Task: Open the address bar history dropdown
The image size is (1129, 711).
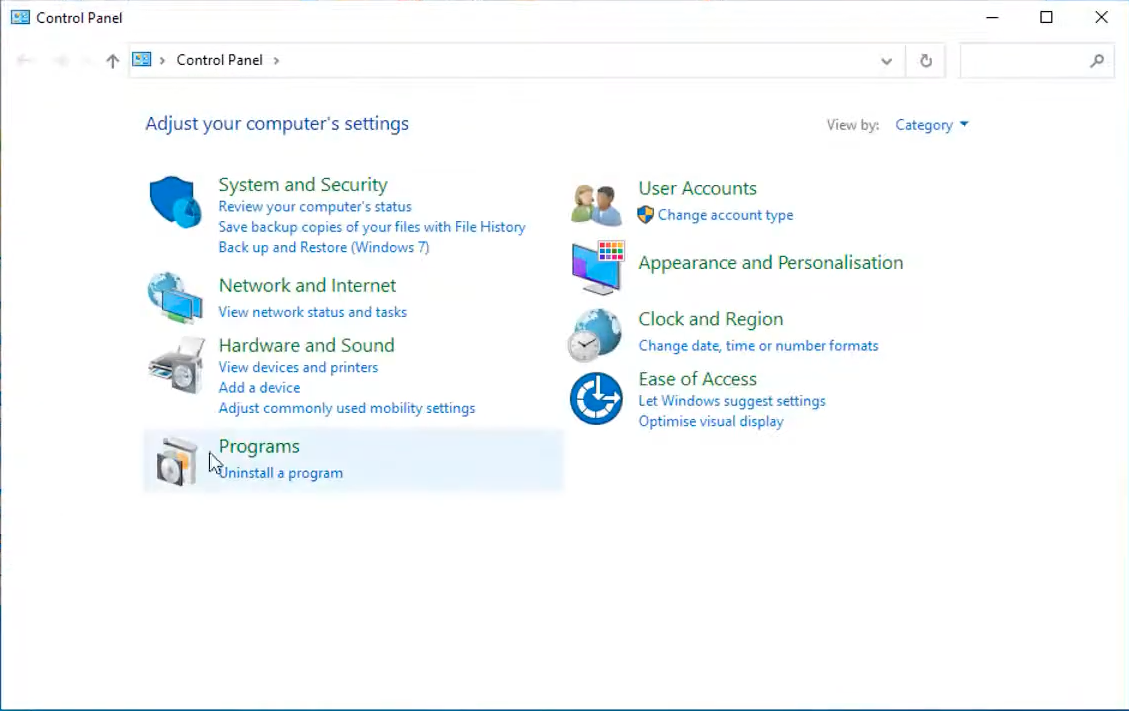Action: (886, 61)
